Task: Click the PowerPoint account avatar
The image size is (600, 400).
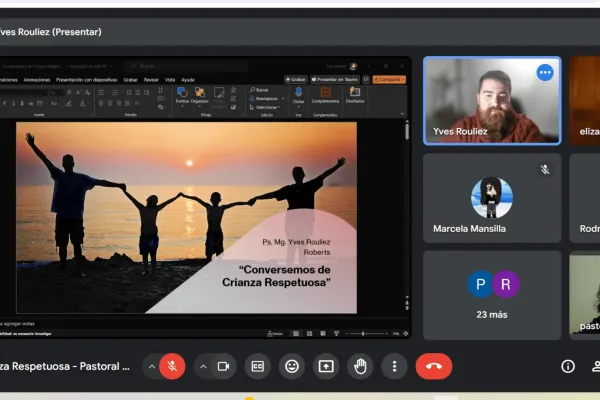Action: (x=353, y=66)
